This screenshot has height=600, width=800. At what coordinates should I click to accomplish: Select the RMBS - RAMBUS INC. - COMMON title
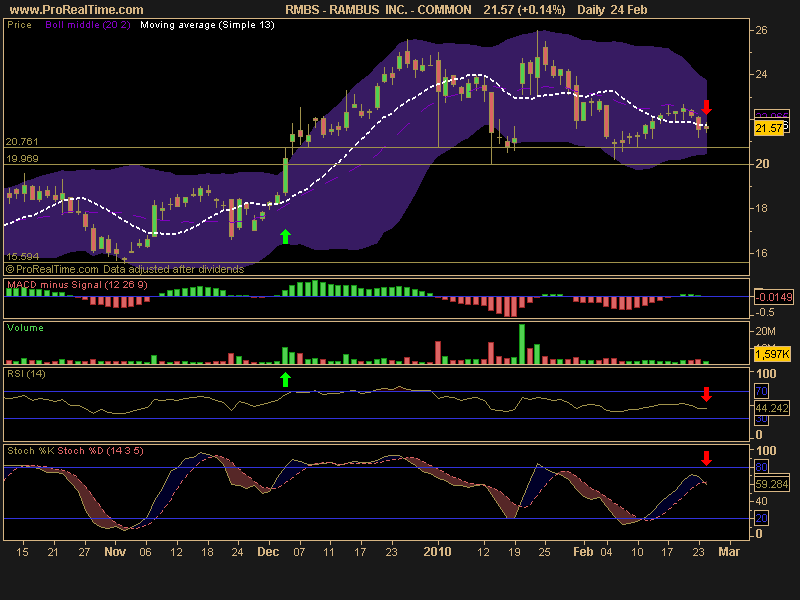(378, 10)
